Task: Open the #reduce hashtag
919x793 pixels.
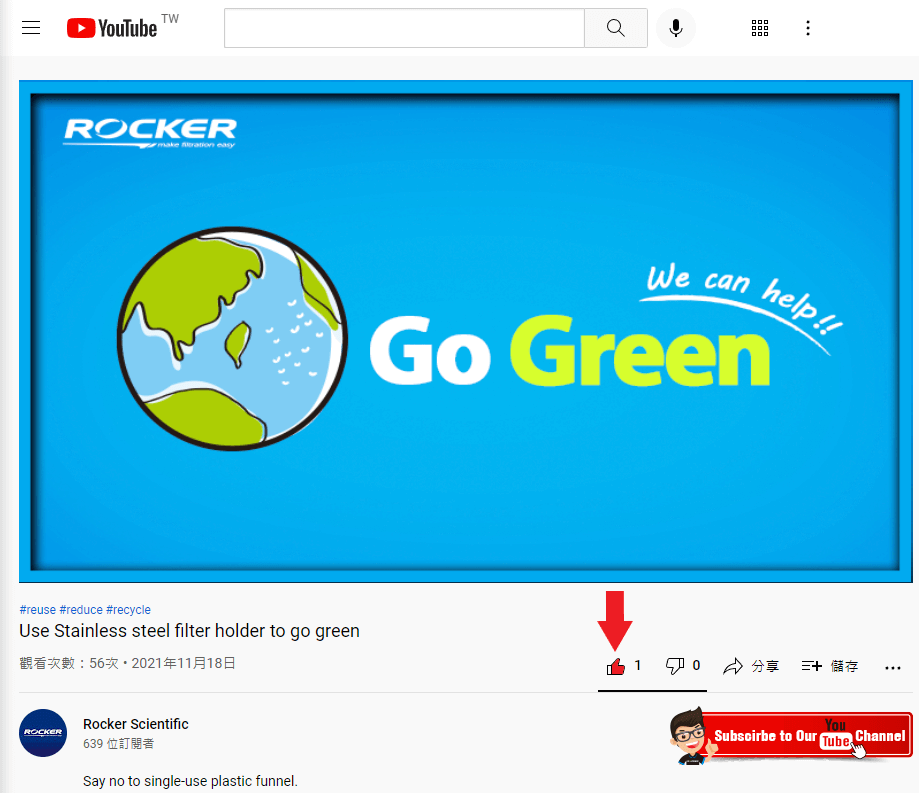Action: coord(81,610)
